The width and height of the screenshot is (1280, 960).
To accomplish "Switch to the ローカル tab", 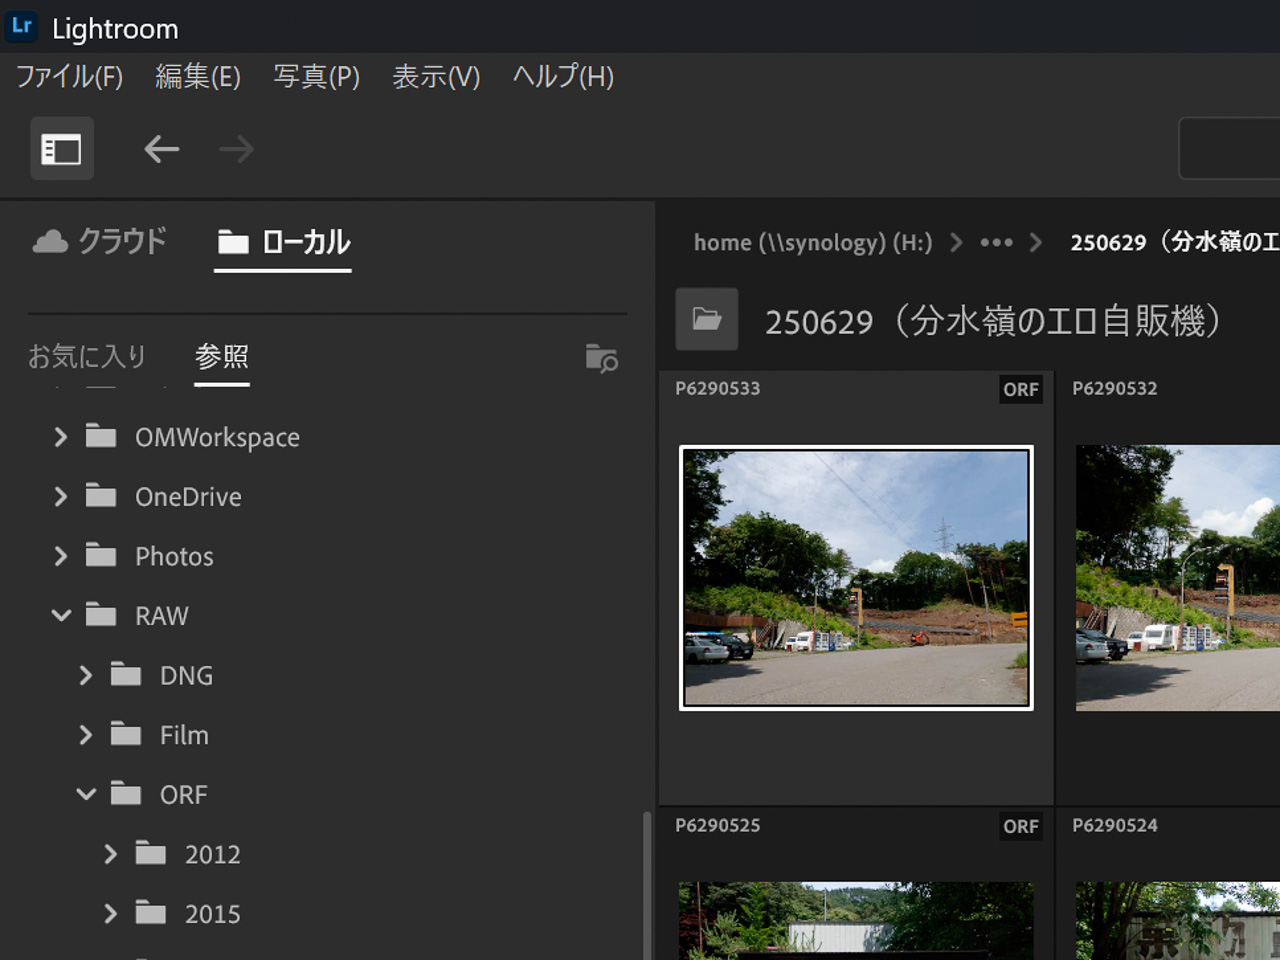I will coord(283,242).
